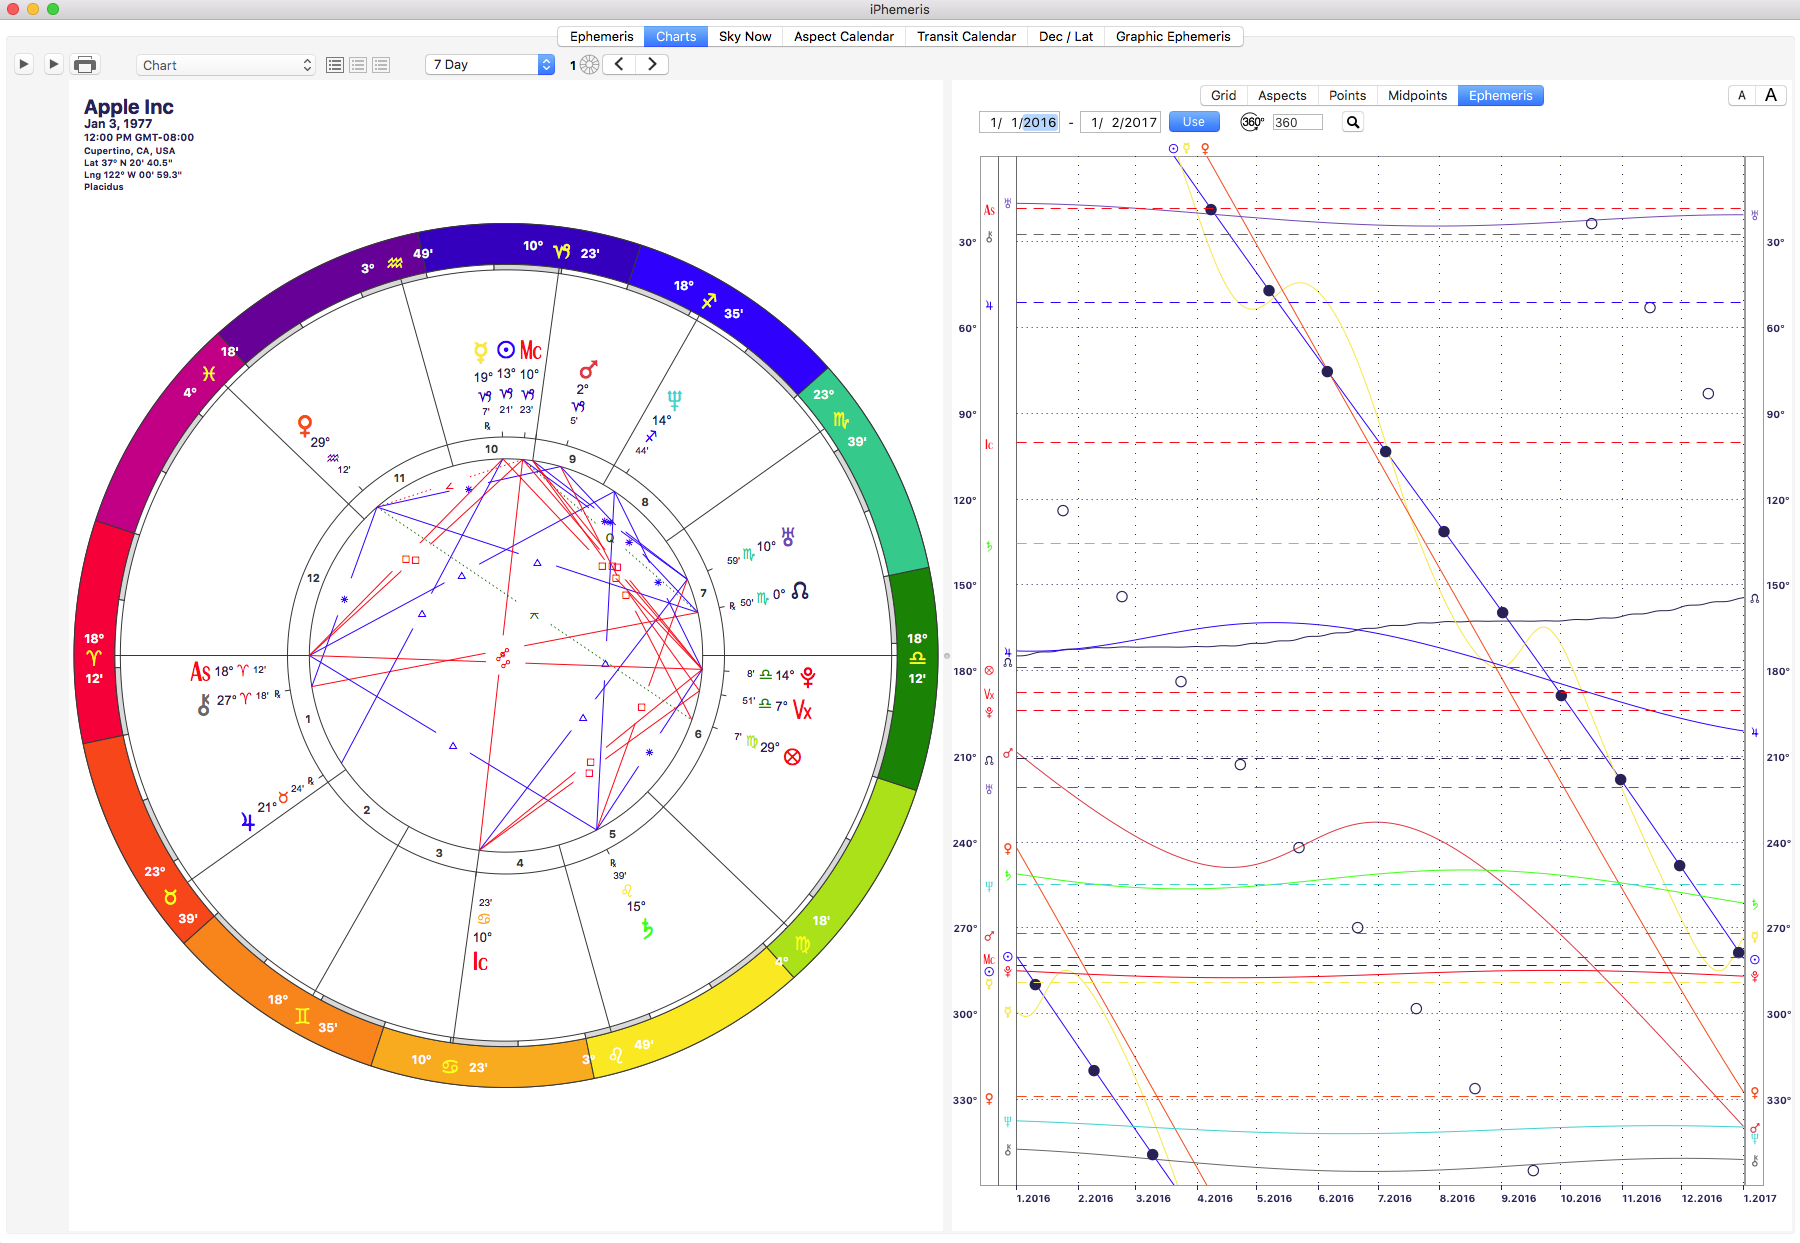Viewport: 1800px width, 1243px height.
Task: Click the Neptune glyph at 14° Sagittarius
Action: [x=674, y=400]
